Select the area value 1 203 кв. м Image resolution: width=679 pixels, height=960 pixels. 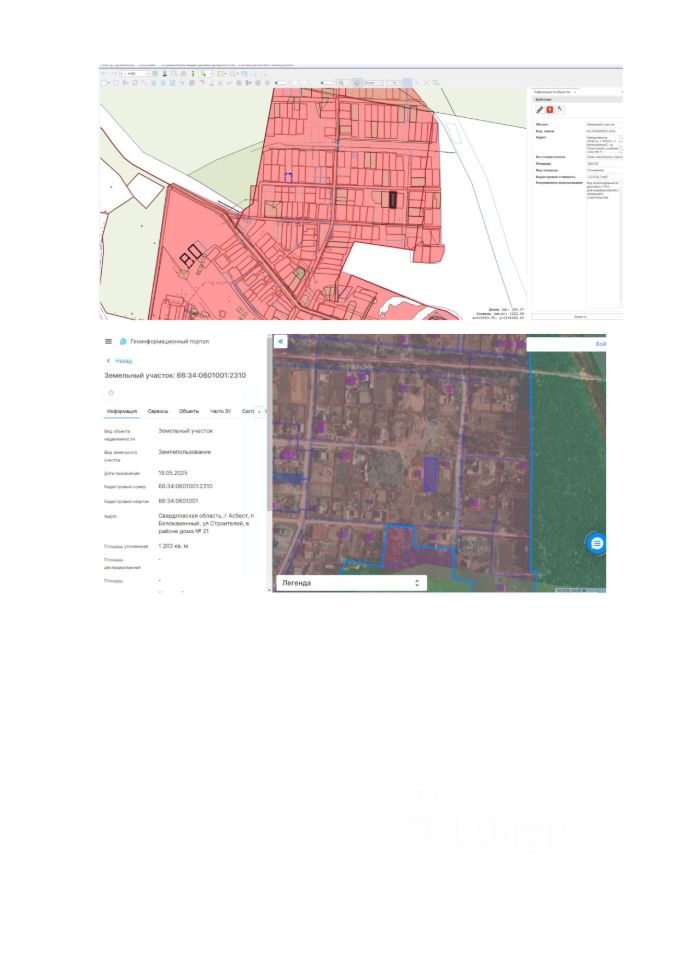(173, 546)
